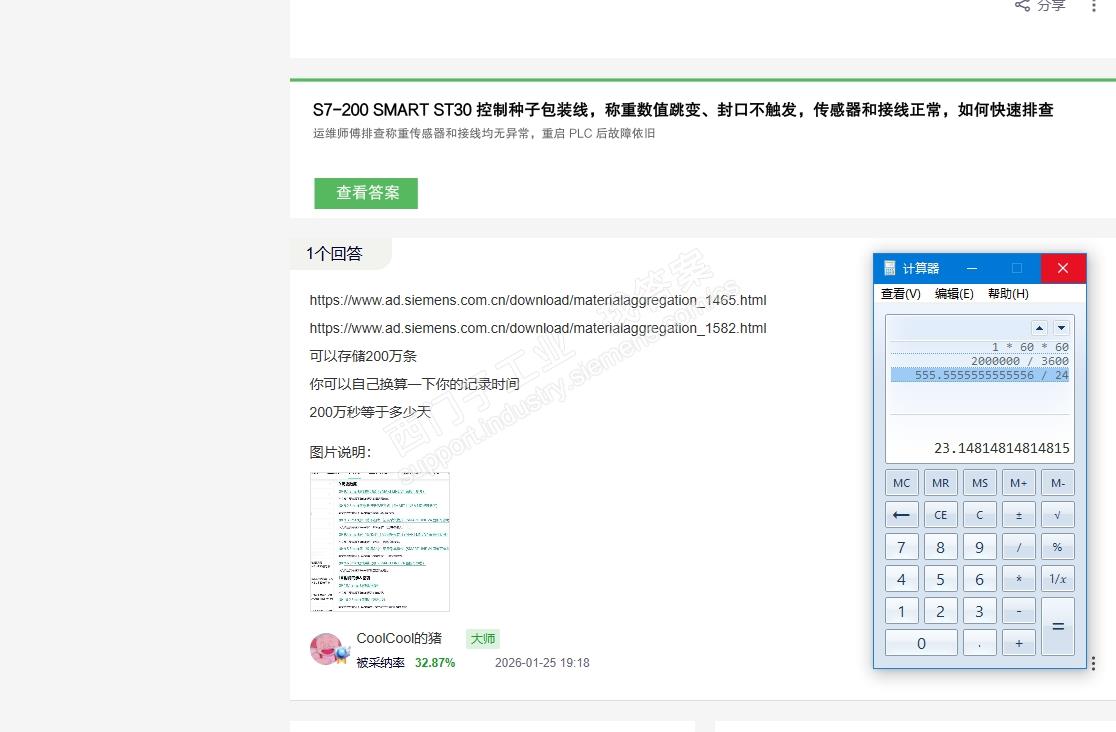1116x732 pixels.
Task: Click CoolCool的猪 avatar picture
Action: [327, 649]
